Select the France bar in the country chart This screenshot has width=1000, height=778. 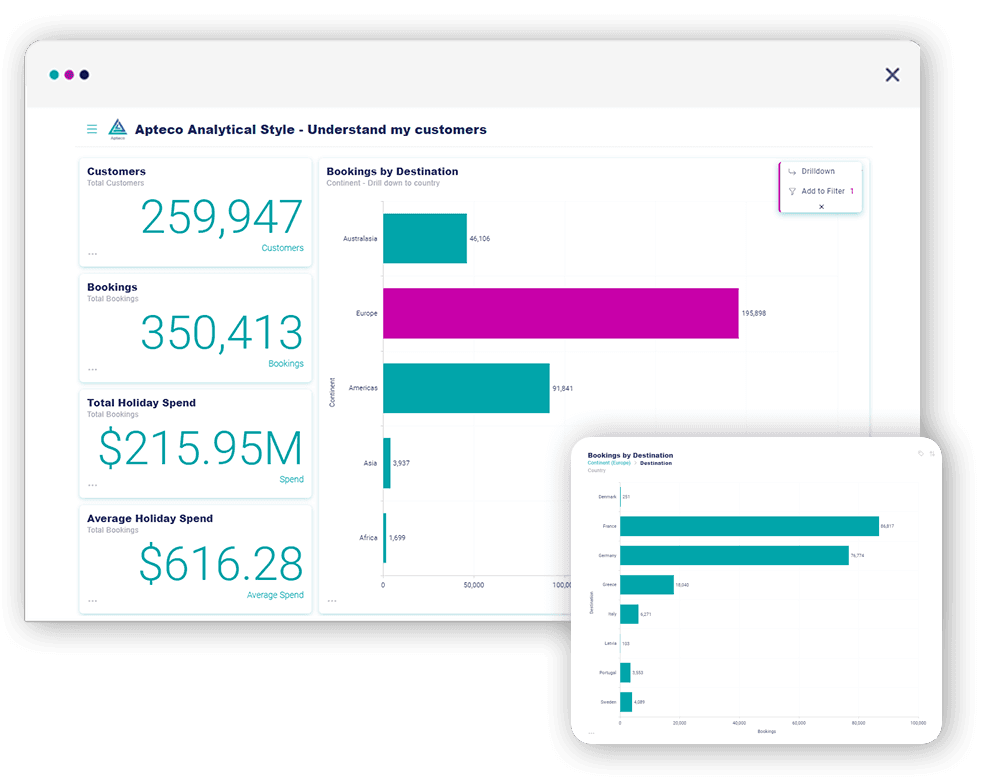click(748, 526)
